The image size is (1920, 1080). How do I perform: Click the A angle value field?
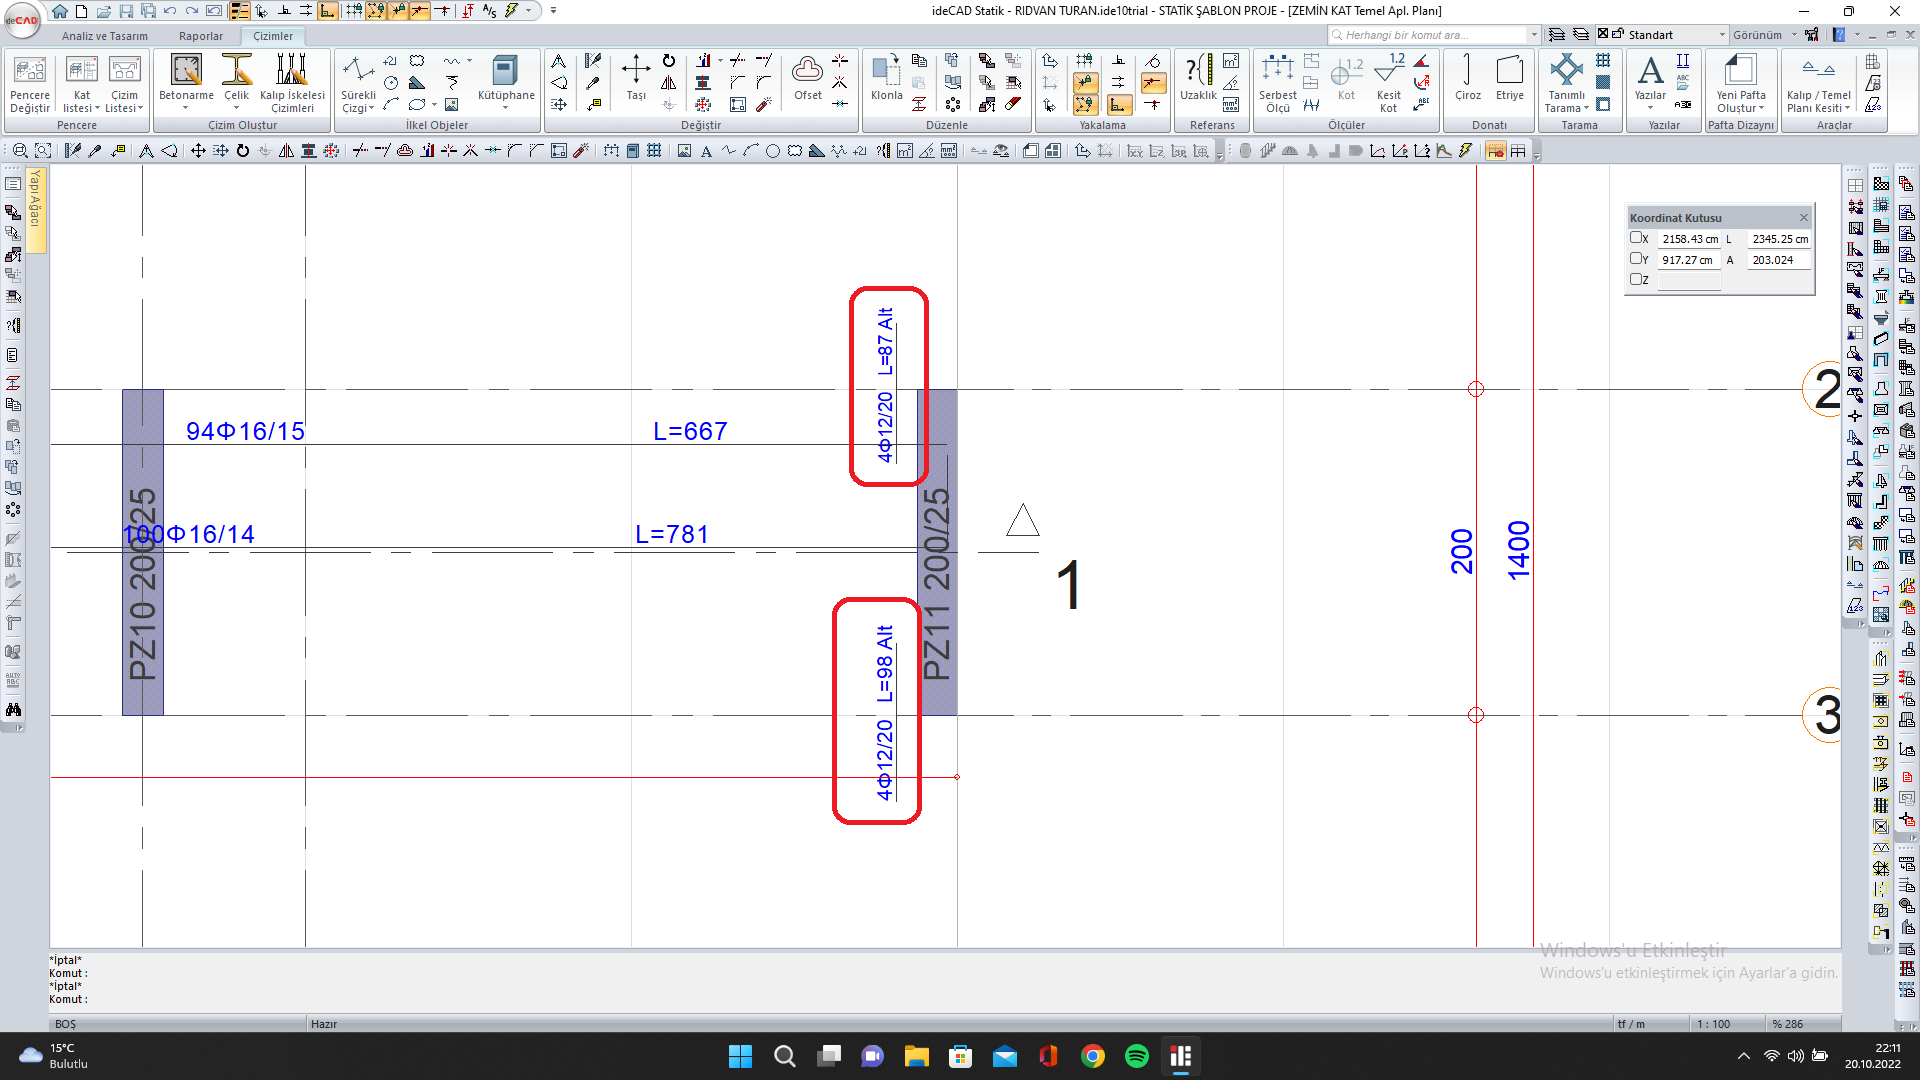[x=1780, y=260]
